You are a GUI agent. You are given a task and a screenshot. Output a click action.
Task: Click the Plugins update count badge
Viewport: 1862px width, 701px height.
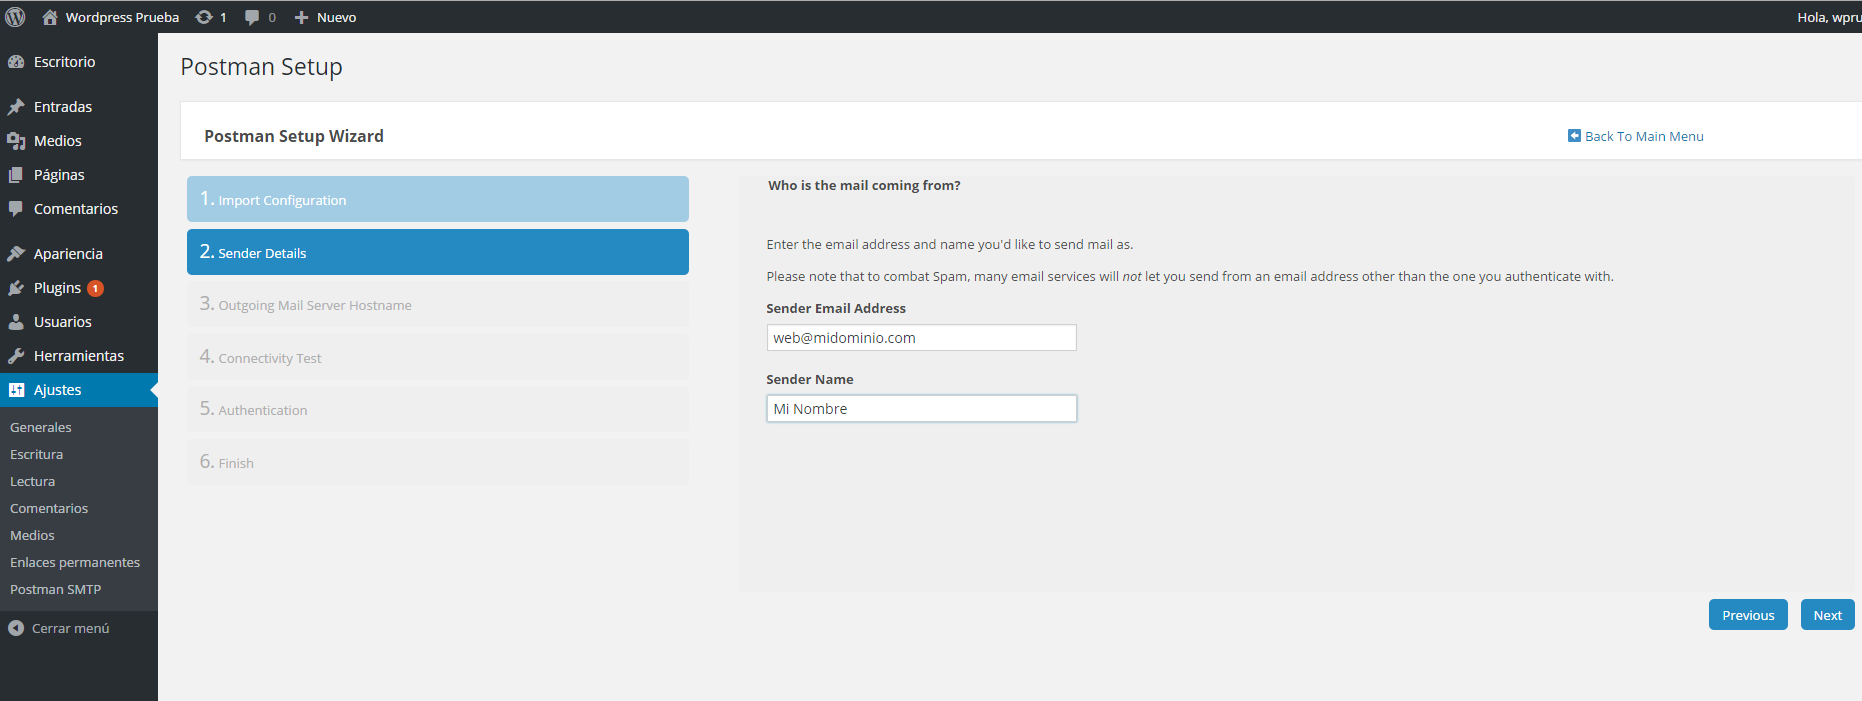95,288
